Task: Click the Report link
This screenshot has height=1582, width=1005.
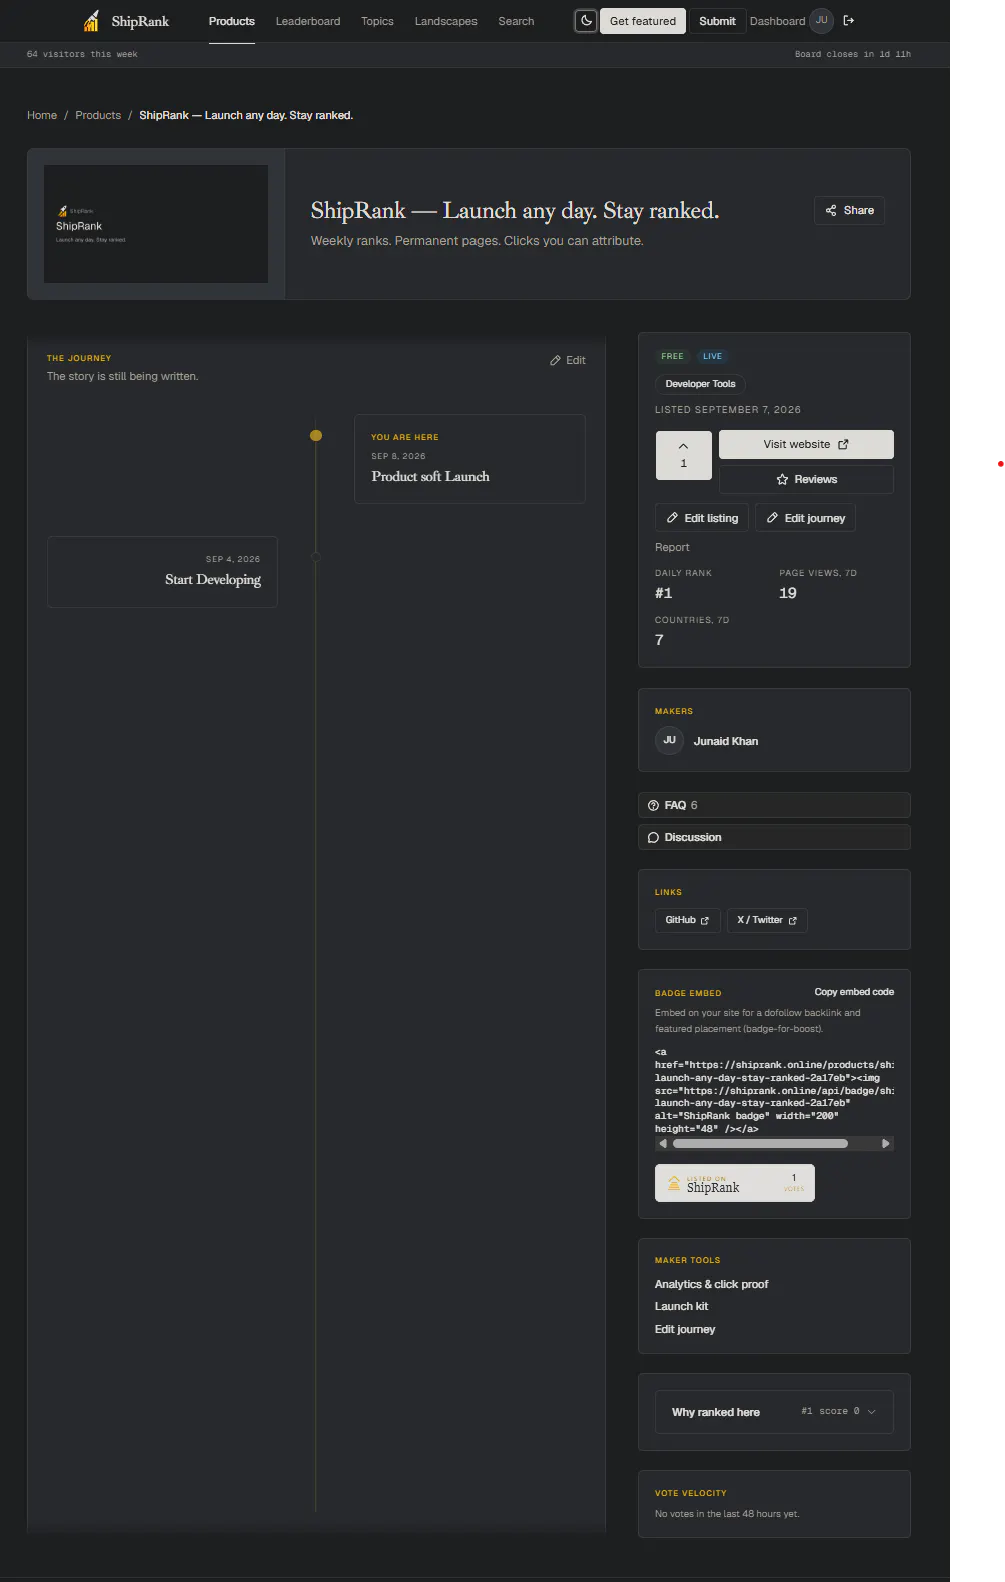Action: coord(672,547)
